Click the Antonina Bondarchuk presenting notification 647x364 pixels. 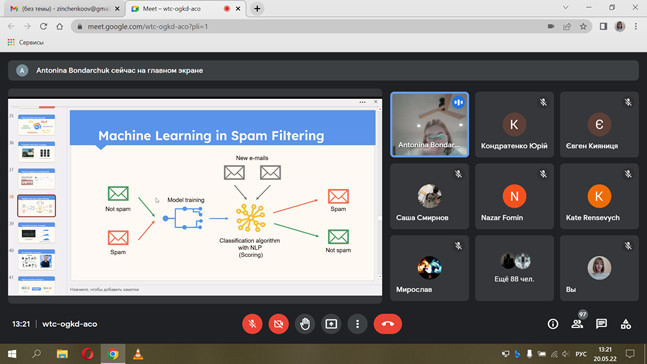(323, 71)
